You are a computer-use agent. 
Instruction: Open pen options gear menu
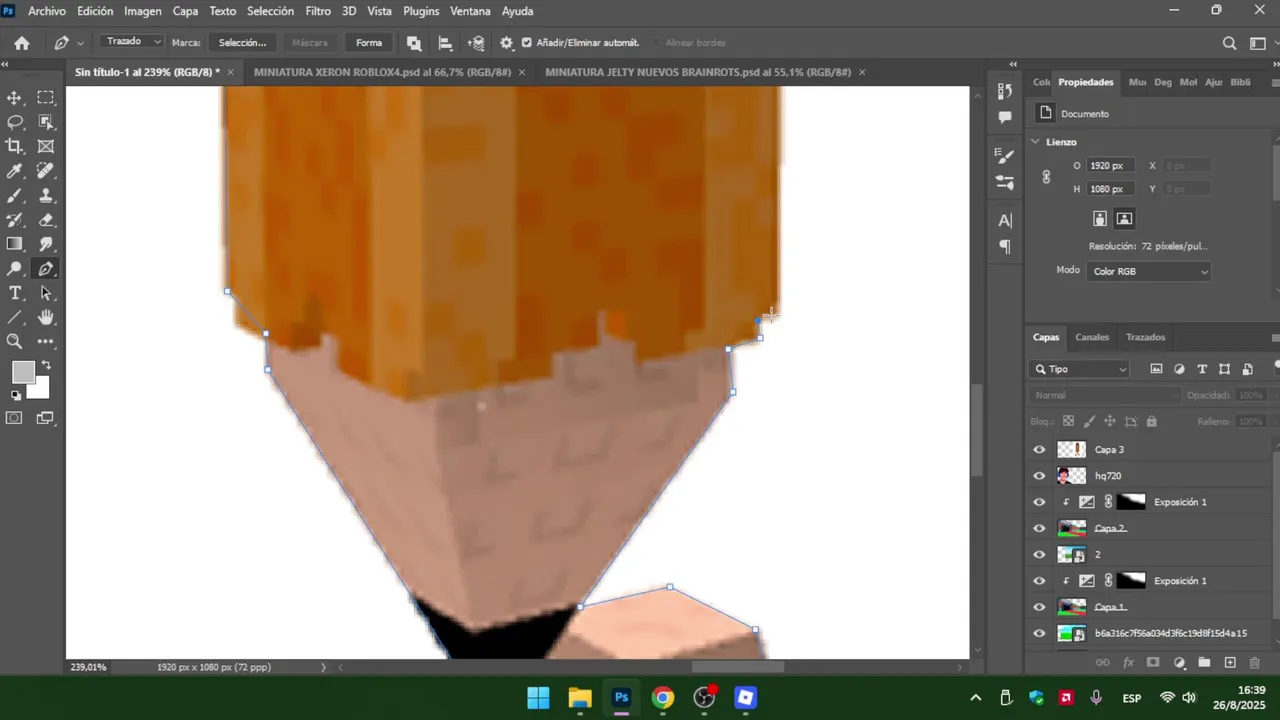pyautogui.click(x=507, y=43)
